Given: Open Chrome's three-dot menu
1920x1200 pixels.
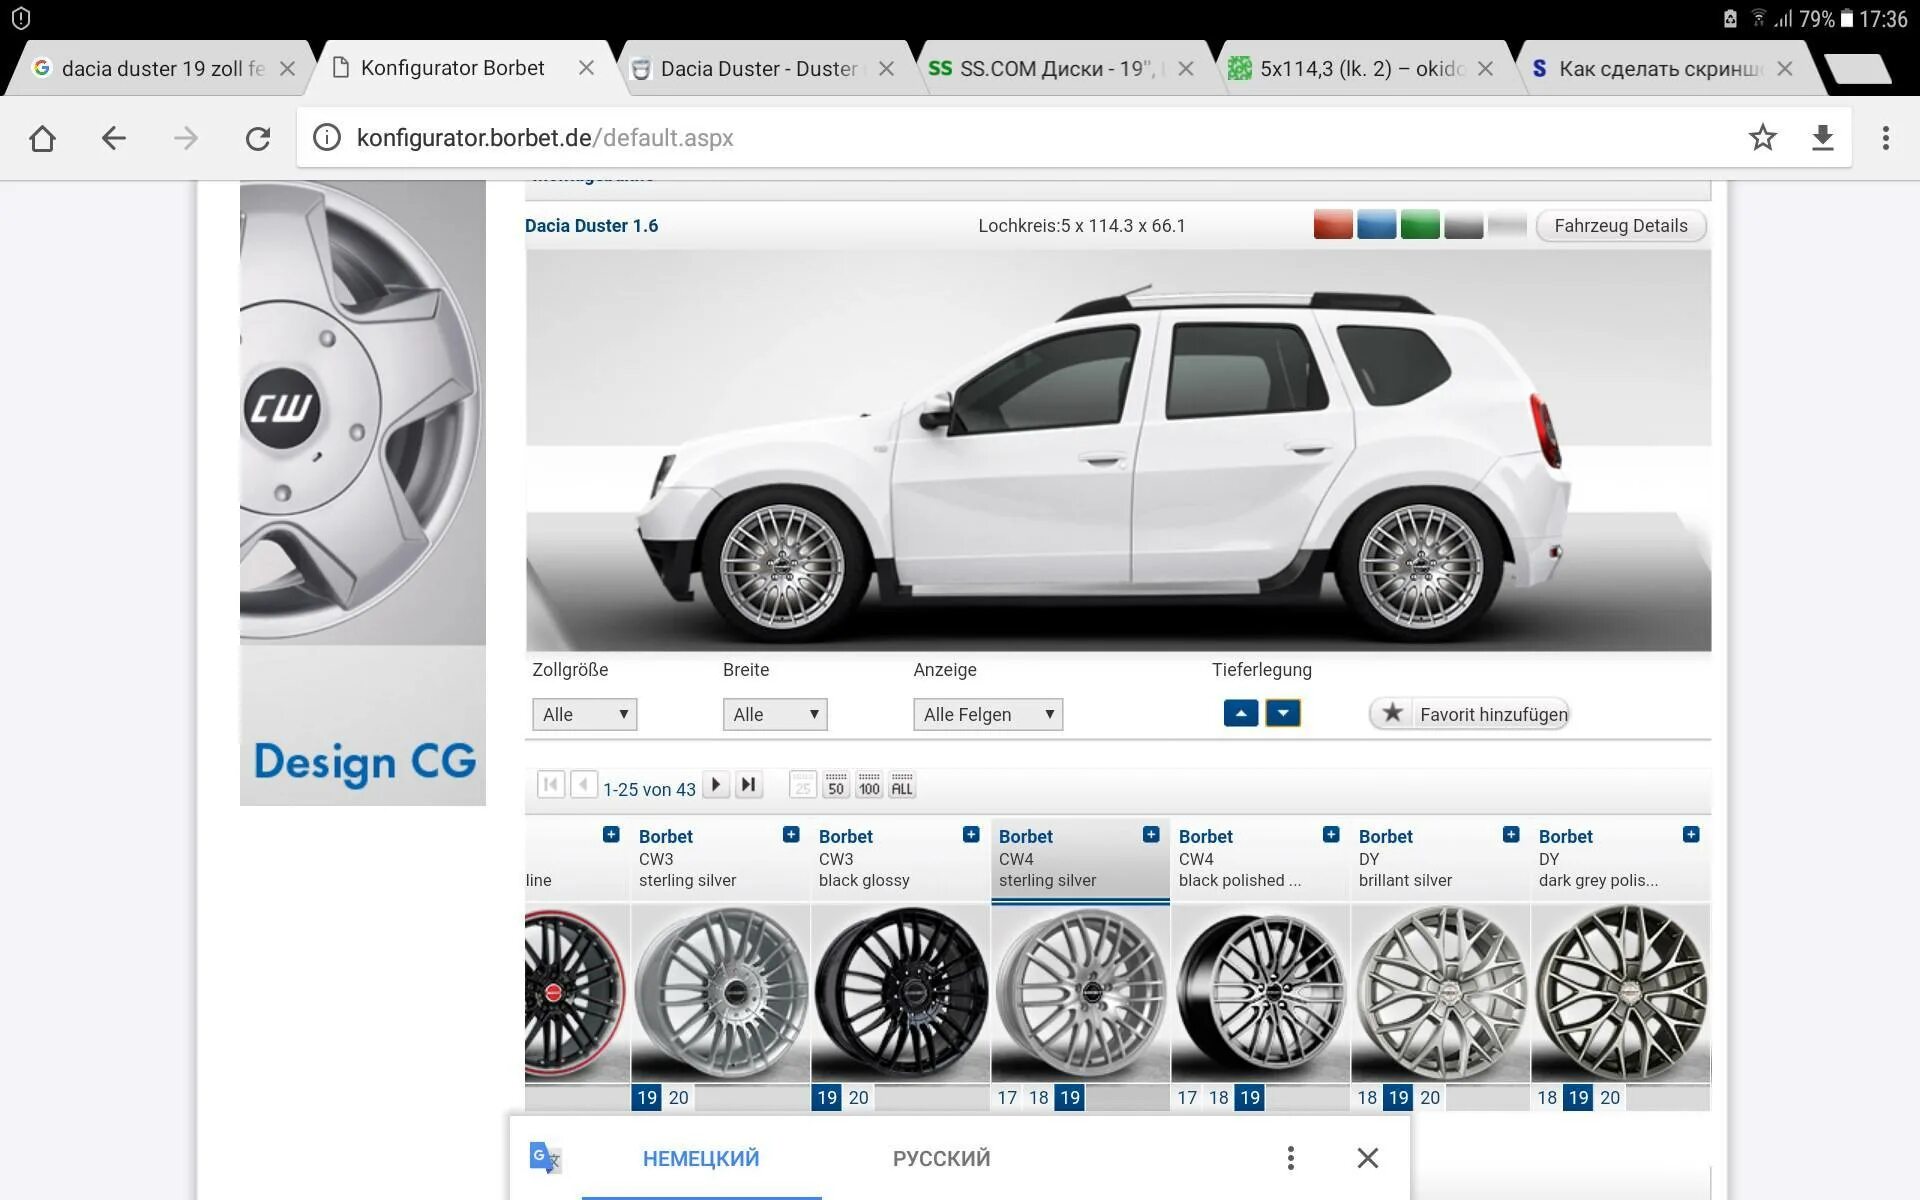Looking at the screenshot, I should [x=1885, y=138].
